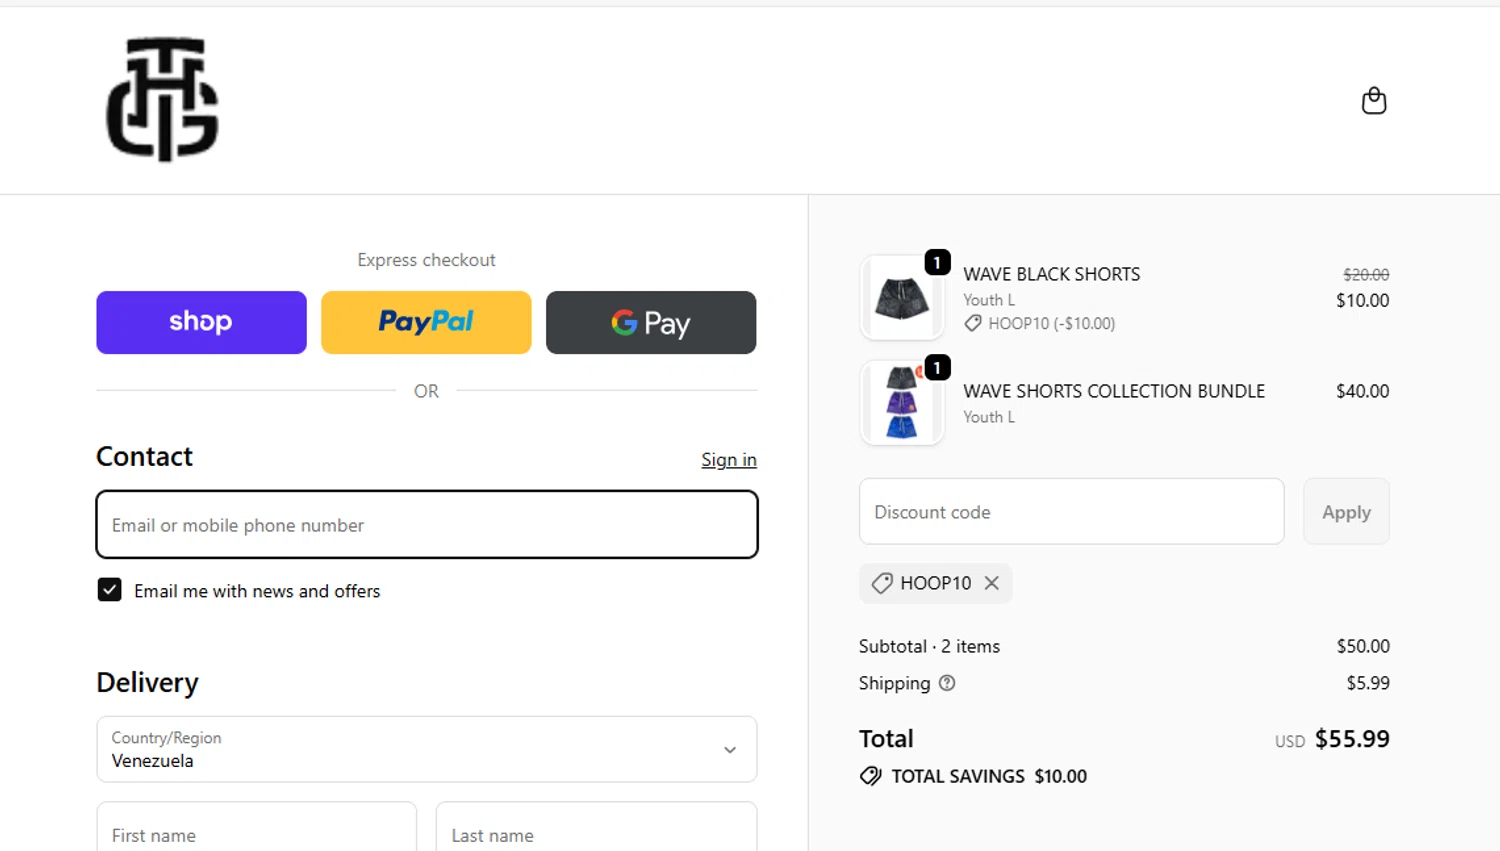Click the WAVE BLACK SHORTS product name

pyautogui.click(x=1052, y=274)
